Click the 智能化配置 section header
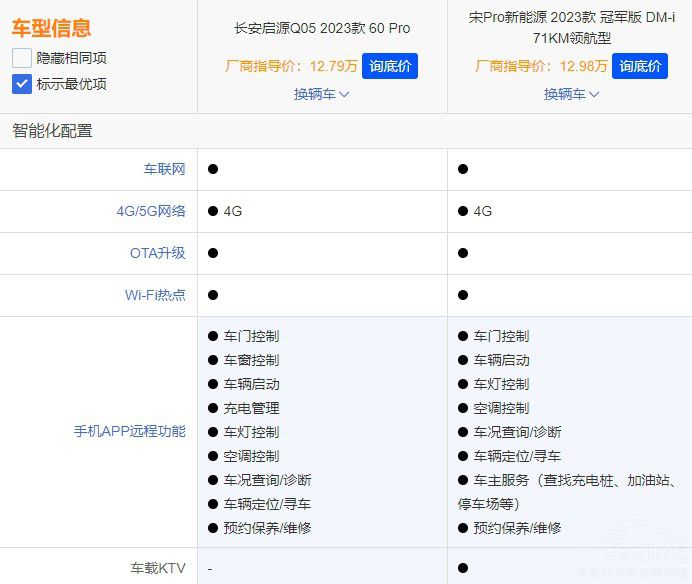The image size is (692, 584). (x=52, y=131)
